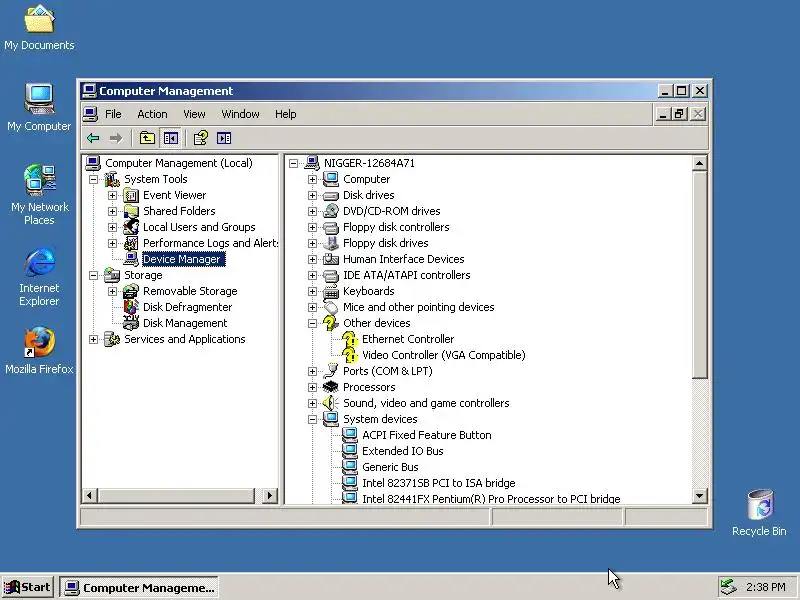Select Extended IO Bus device
Screen dimensions: 800x600
click(403, 451)
